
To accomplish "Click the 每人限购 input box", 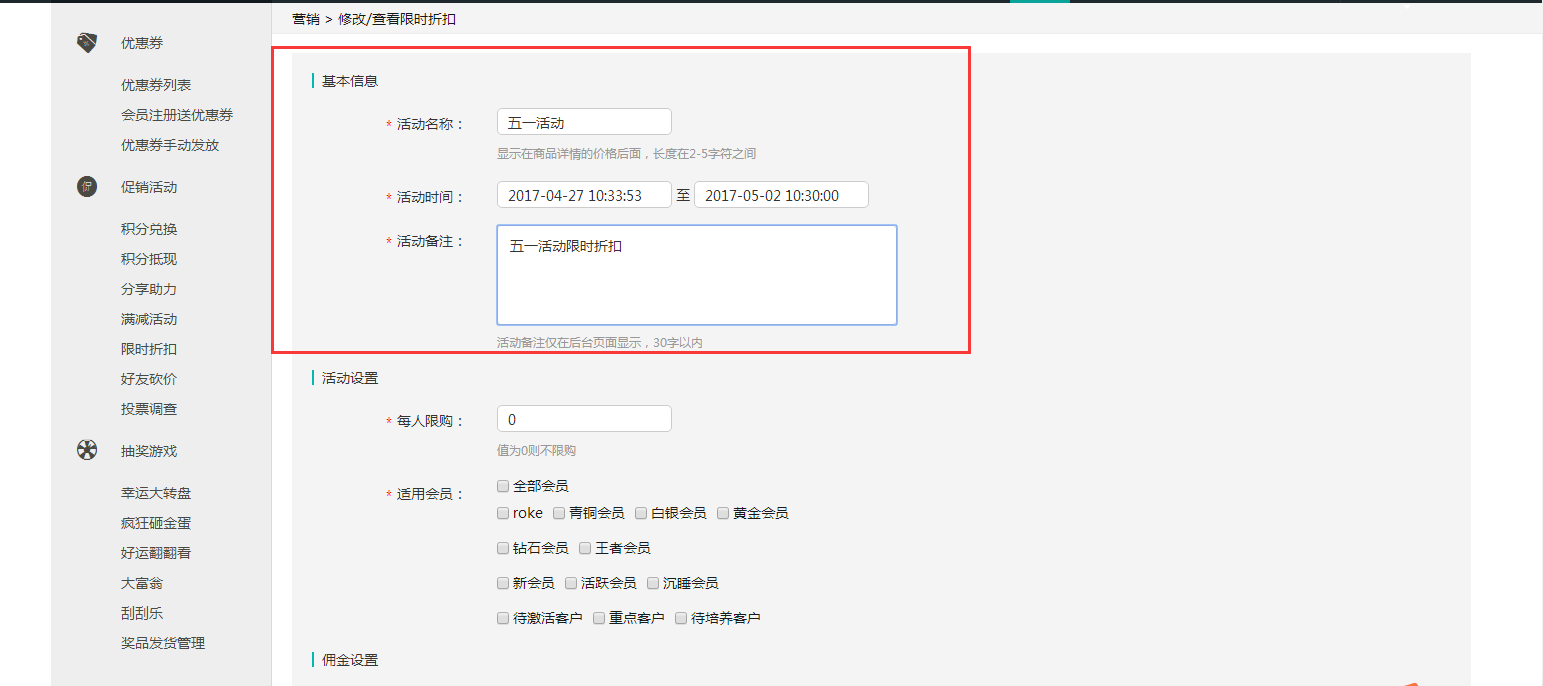I will point(584,419).
